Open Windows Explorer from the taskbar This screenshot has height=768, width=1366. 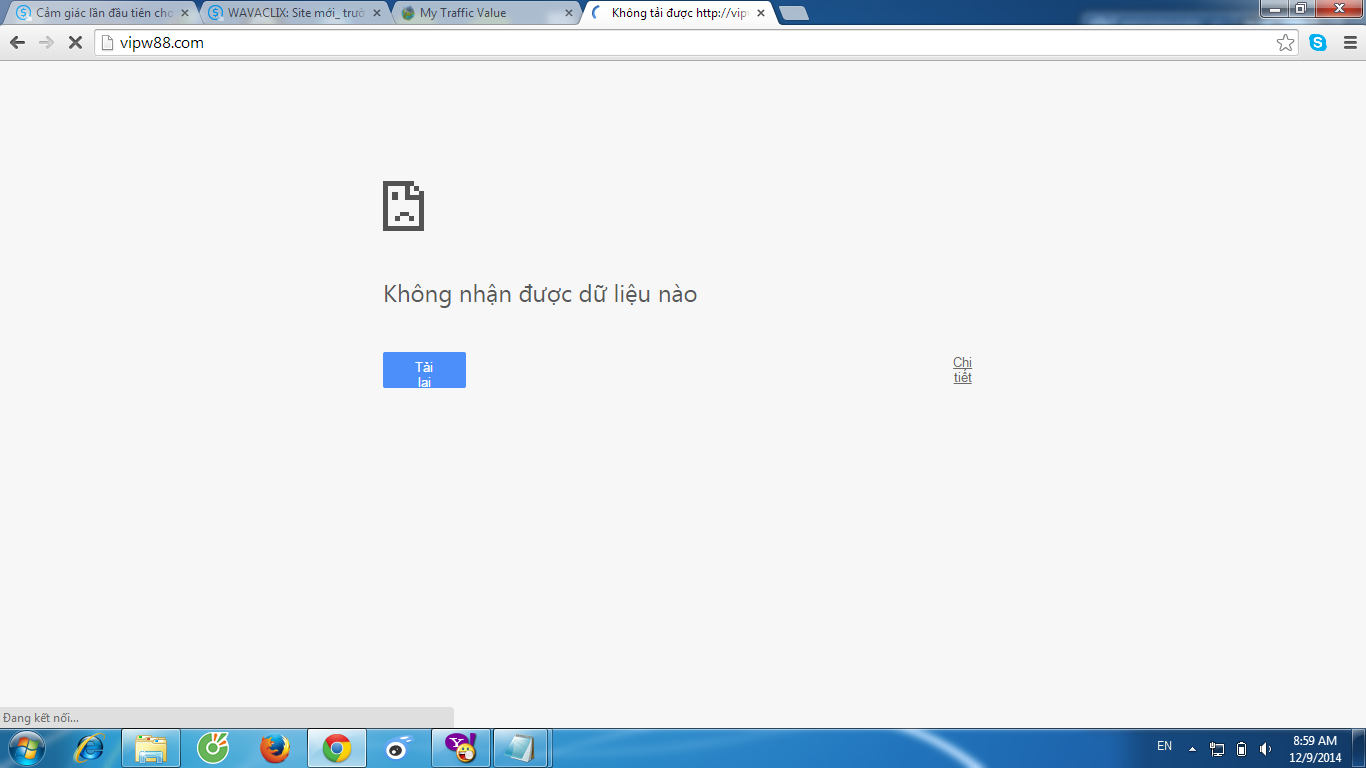(x=151, y=748)
